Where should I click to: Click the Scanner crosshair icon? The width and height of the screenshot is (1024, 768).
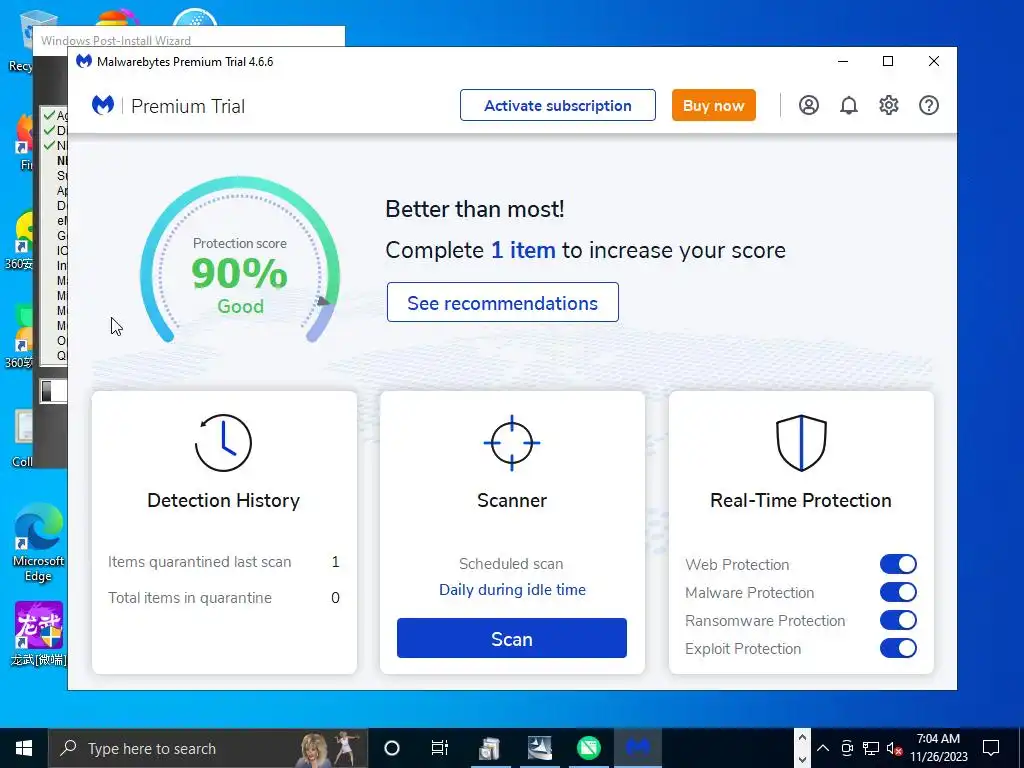[512, 443]
